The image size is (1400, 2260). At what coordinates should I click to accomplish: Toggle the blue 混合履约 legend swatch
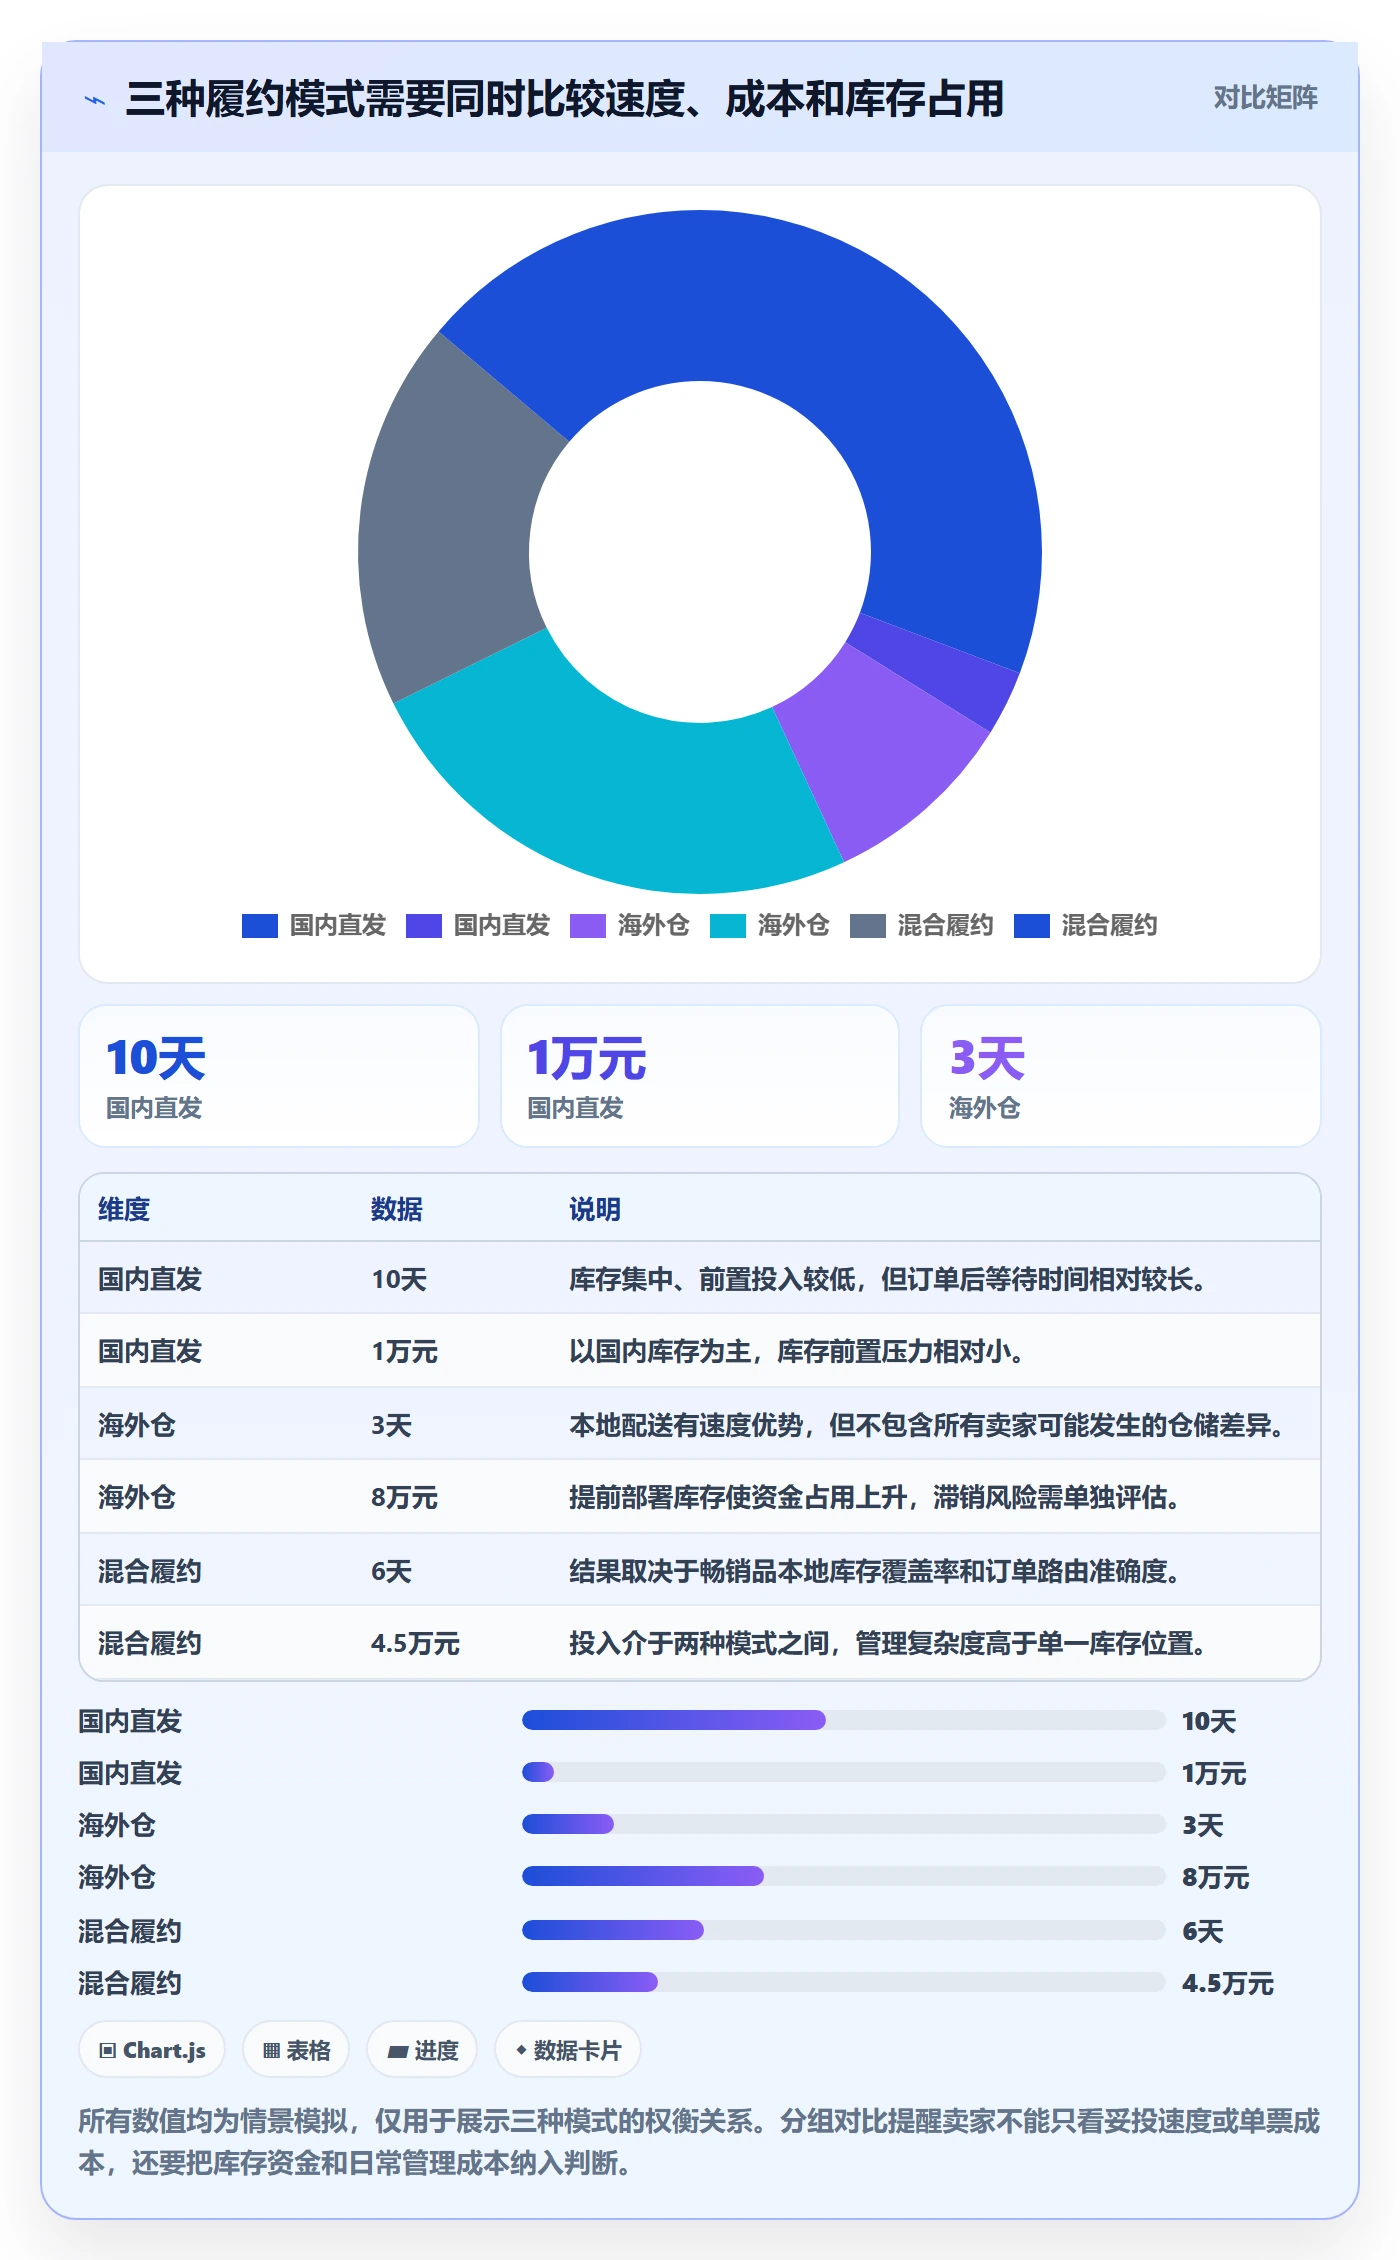(1032, 926)
